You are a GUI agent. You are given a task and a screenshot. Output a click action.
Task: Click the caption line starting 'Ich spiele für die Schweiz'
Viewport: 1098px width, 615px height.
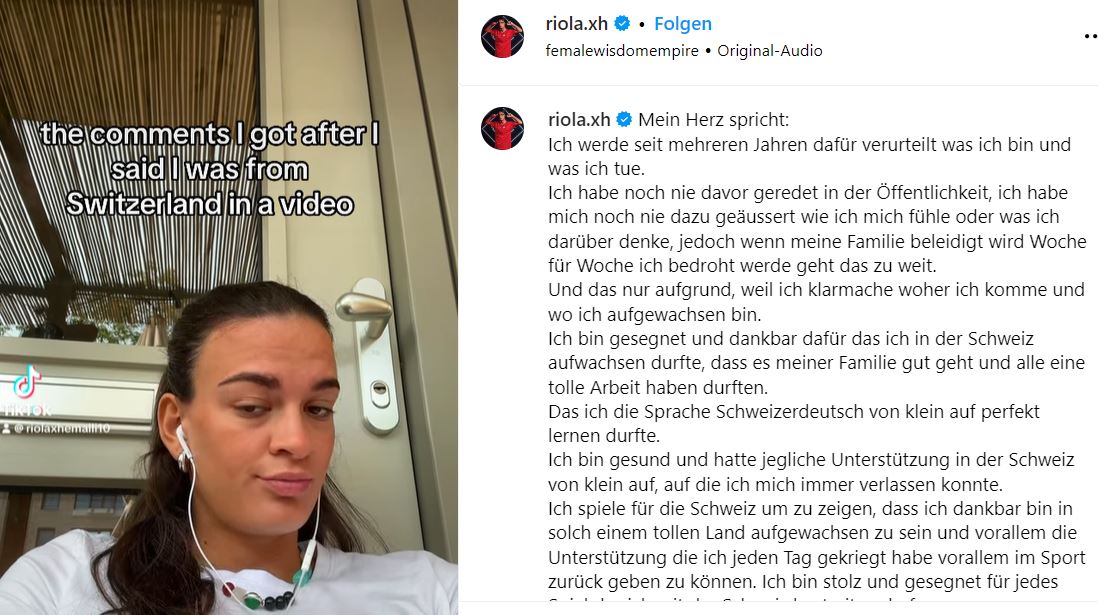point(810,509)
